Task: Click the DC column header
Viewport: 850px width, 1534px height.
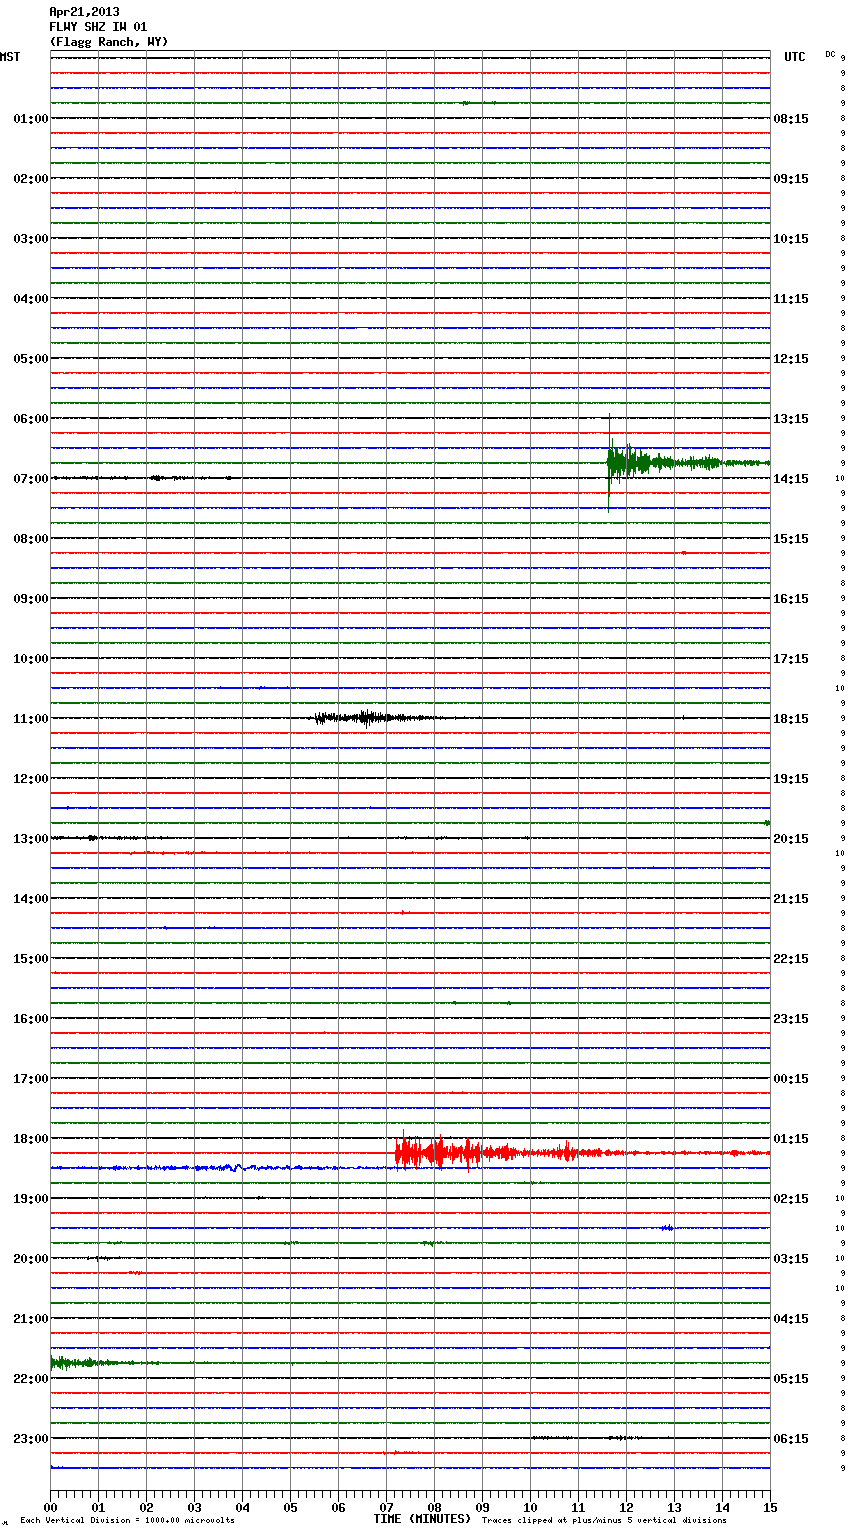Action: (x=830, y=54)
